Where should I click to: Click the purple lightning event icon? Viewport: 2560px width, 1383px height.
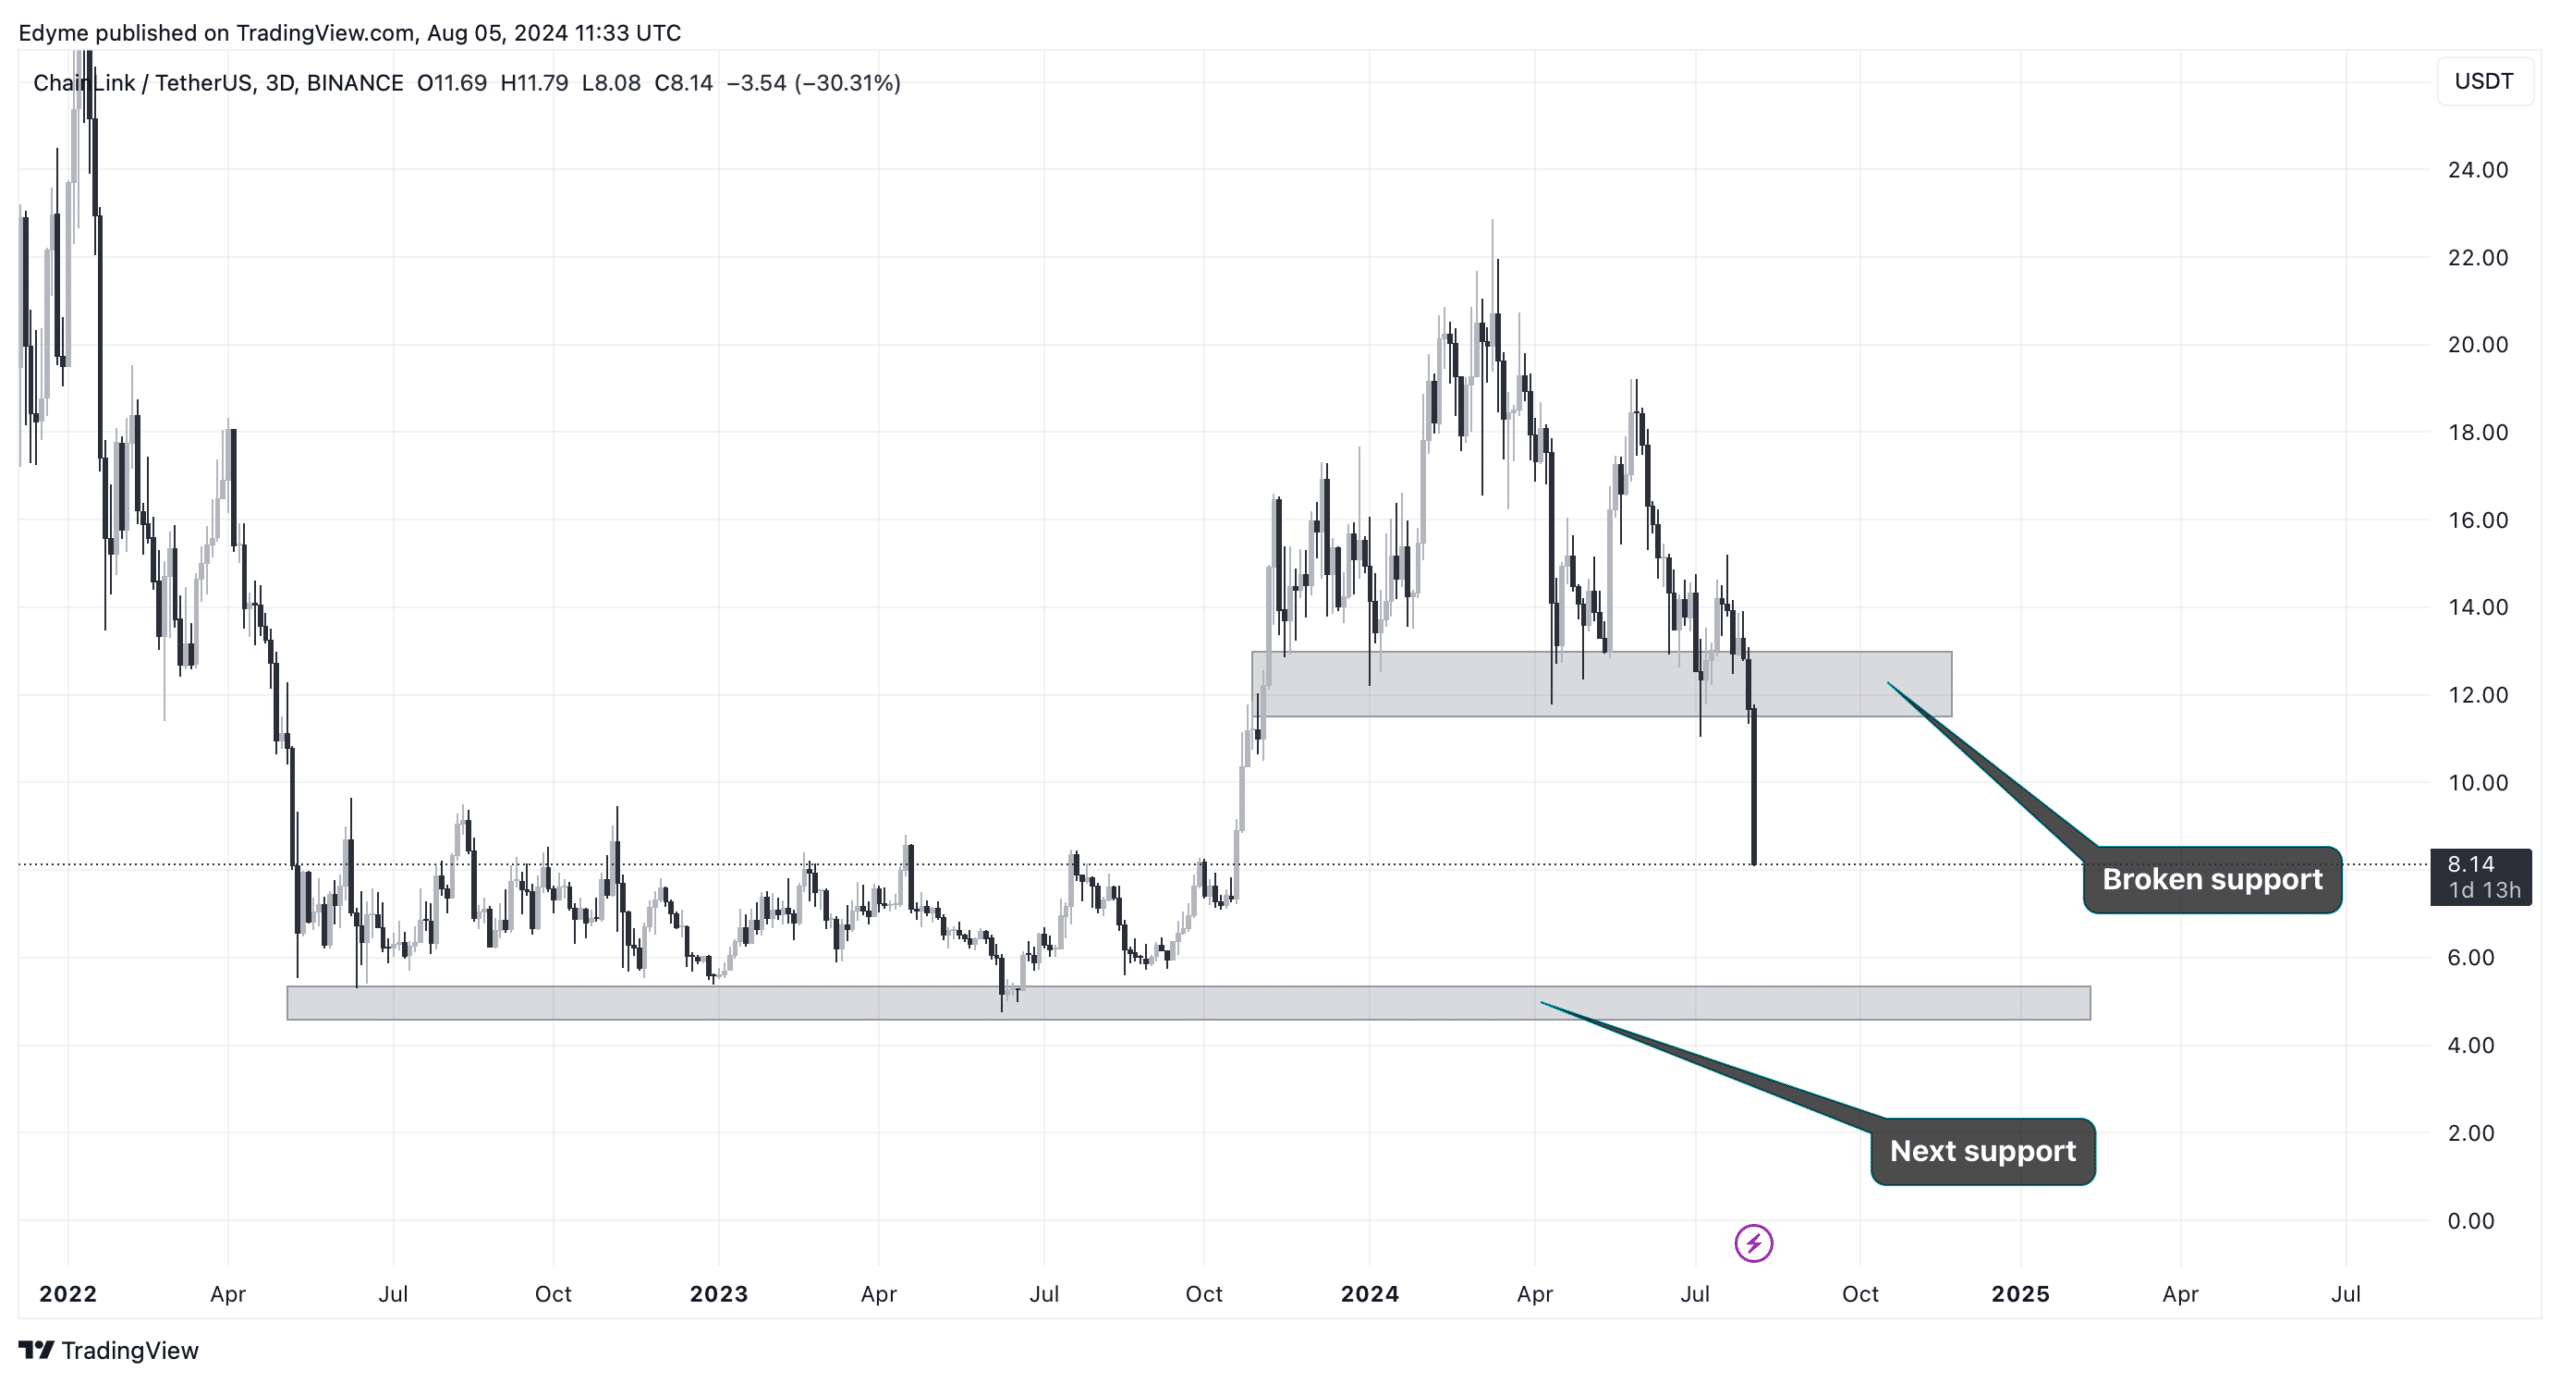click(x=1753, y=1243)
